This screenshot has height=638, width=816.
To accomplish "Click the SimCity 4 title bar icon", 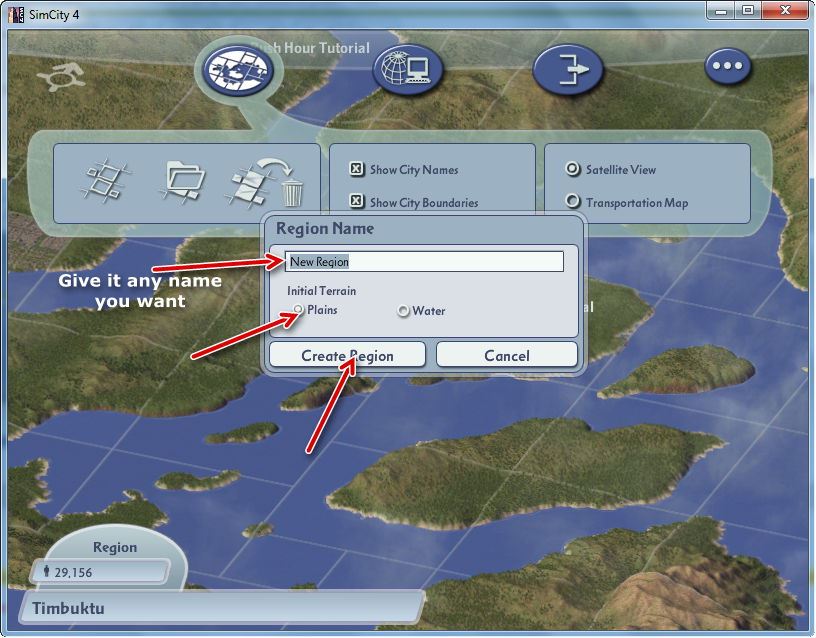I will [16, 14].
